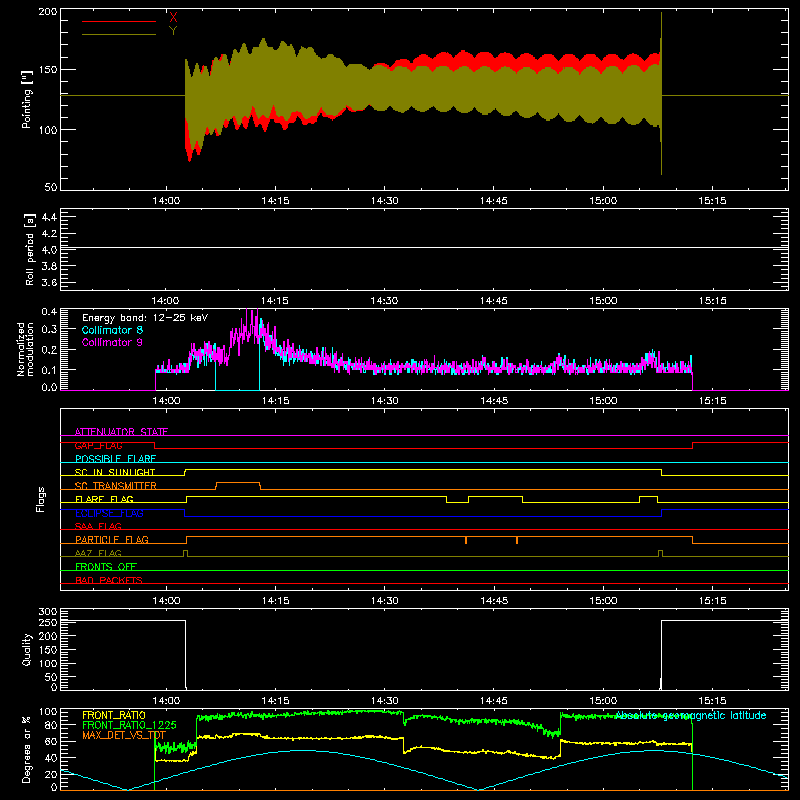Click the BAD_PACKETS flag label
This screenshot has height=800, width=800.
[x=109, y=580]
